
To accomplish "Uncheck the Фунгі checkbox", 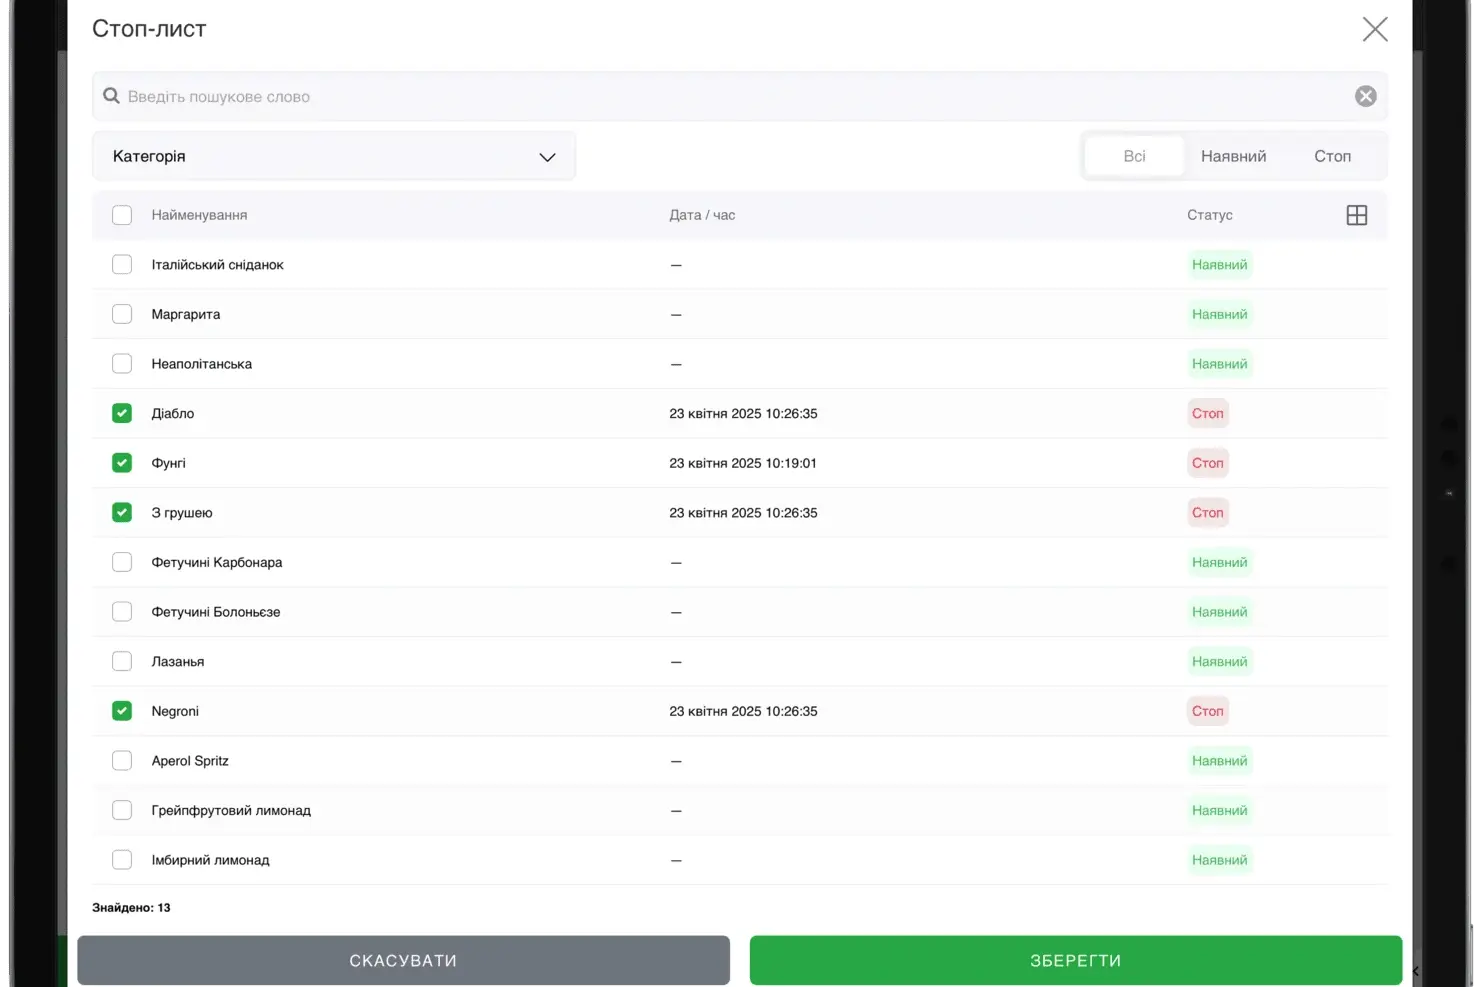I will coord(122,463).
